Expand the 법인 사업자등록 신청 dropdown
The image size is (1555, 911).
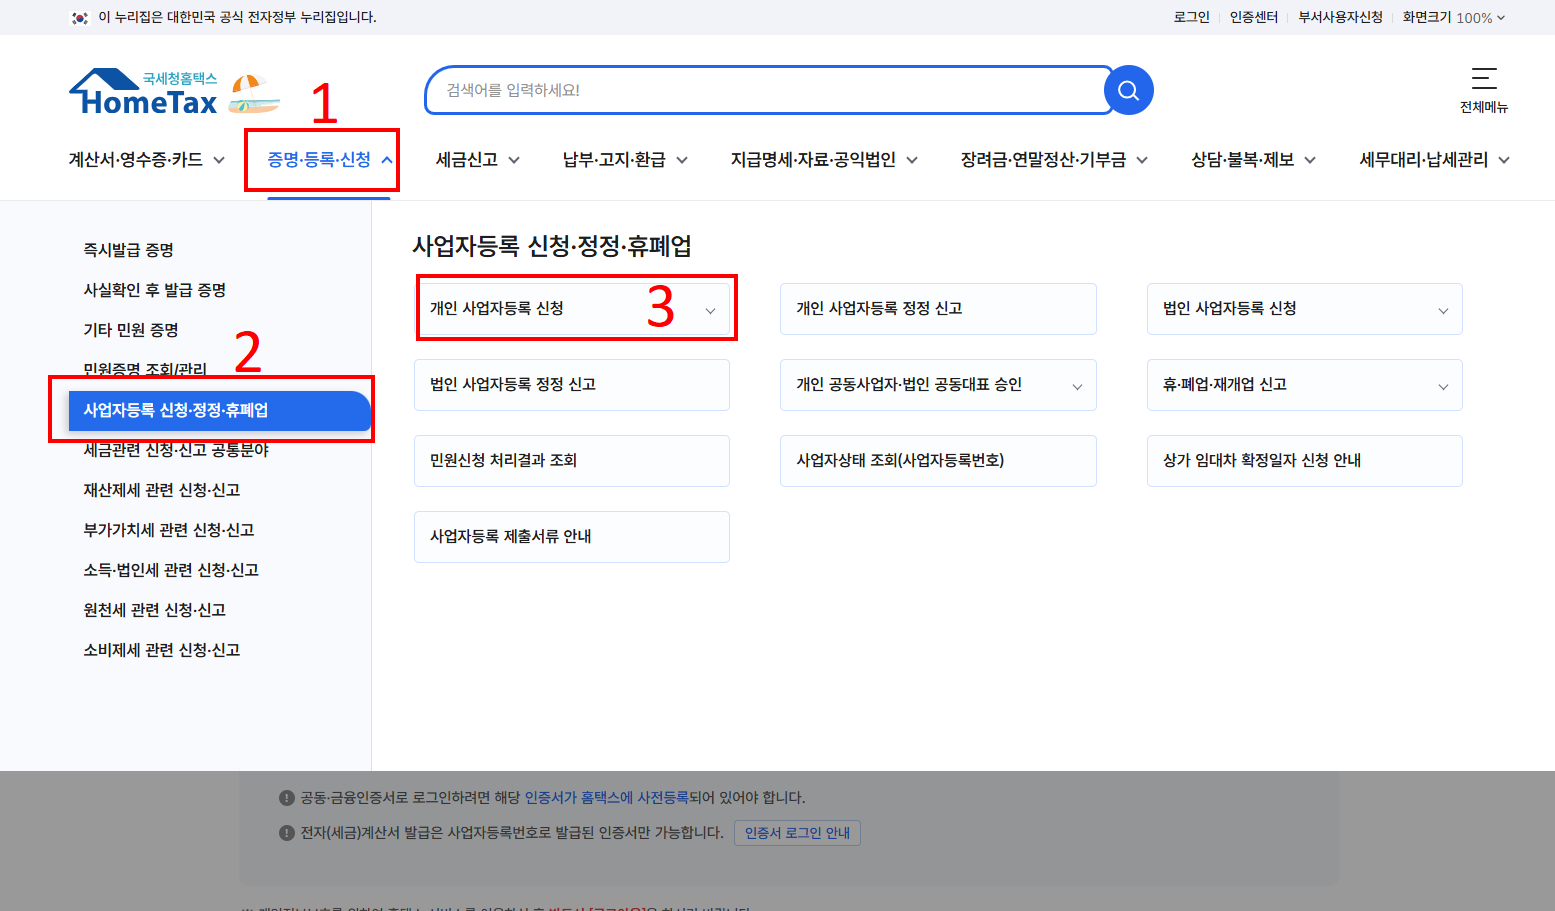click(x=1443, y=309)
